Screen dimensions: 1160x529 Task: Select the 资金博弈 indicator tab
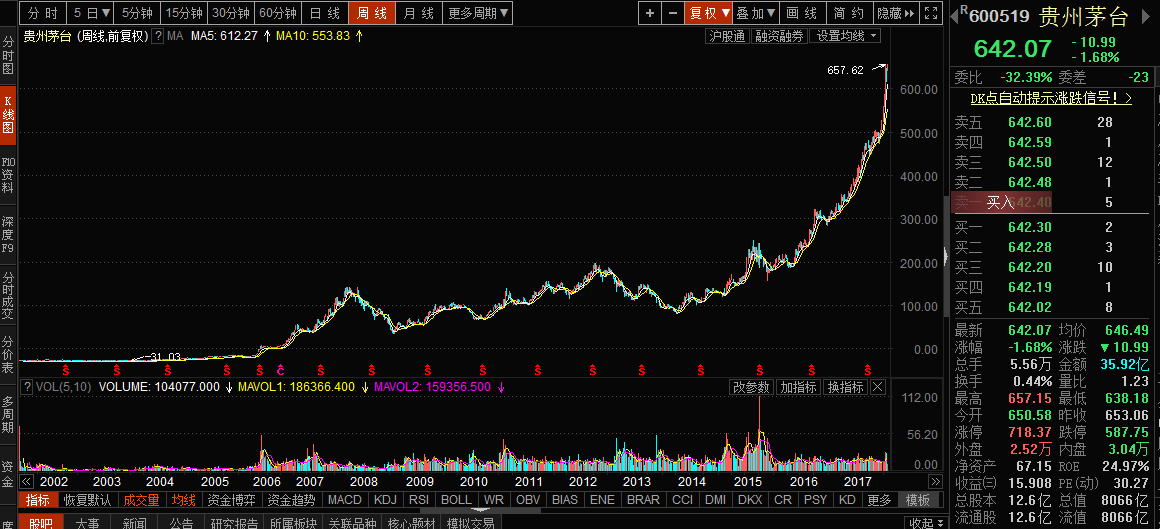tap(231, 500)
